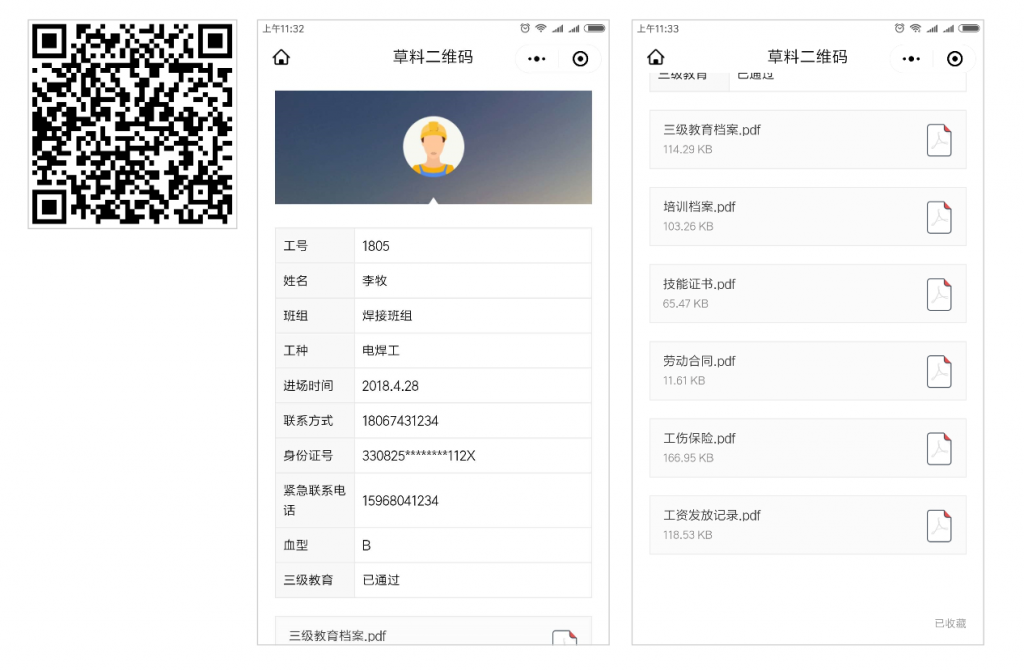1024x671 pixels.
Task: Click the 进场时间 field label
Action: click(308, 386)
